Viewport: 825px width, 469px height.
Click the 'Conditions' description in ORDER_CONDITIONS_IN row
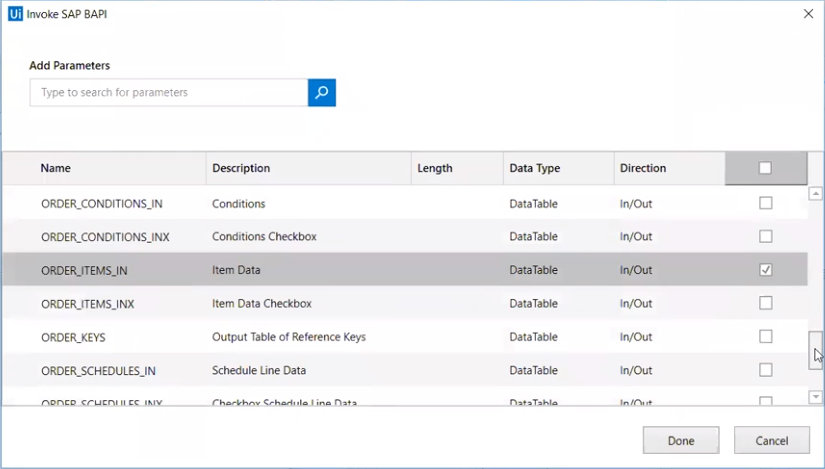(238, 204)
